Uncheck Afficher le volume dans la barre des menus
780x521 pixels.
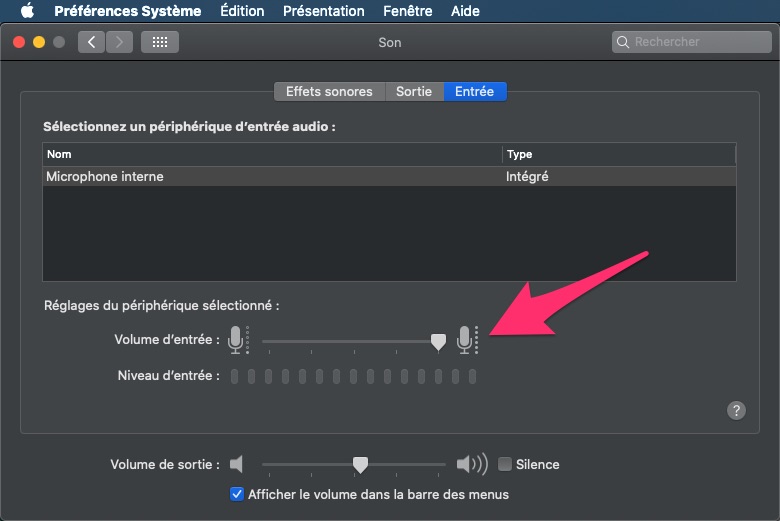click(237, 494)
